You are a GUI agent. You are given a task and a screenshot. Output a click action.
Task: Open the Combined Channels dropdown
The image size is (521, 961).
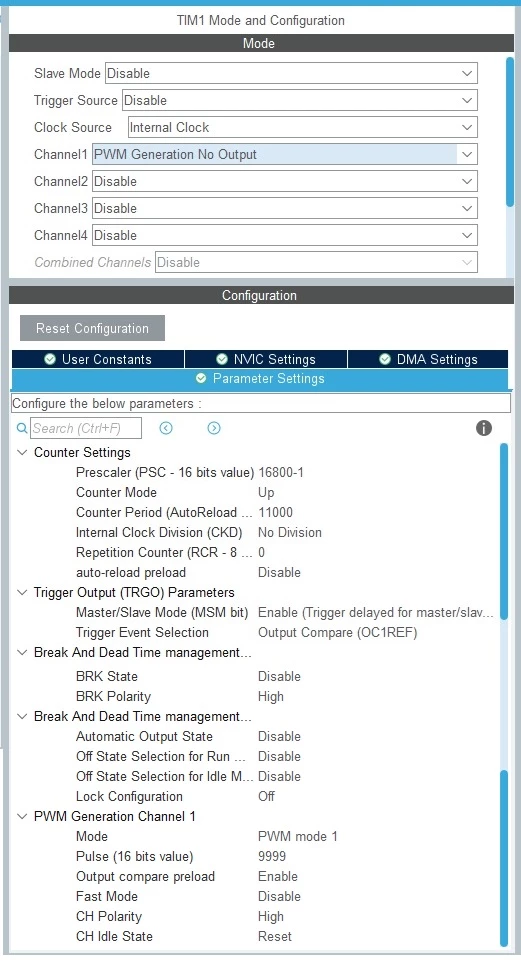[316, 262]
